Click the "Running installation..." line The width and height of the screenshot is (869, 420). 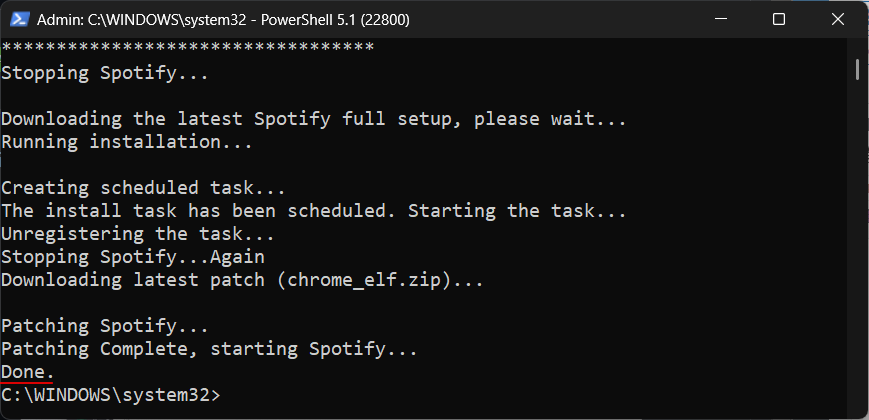tap(127, 142)
